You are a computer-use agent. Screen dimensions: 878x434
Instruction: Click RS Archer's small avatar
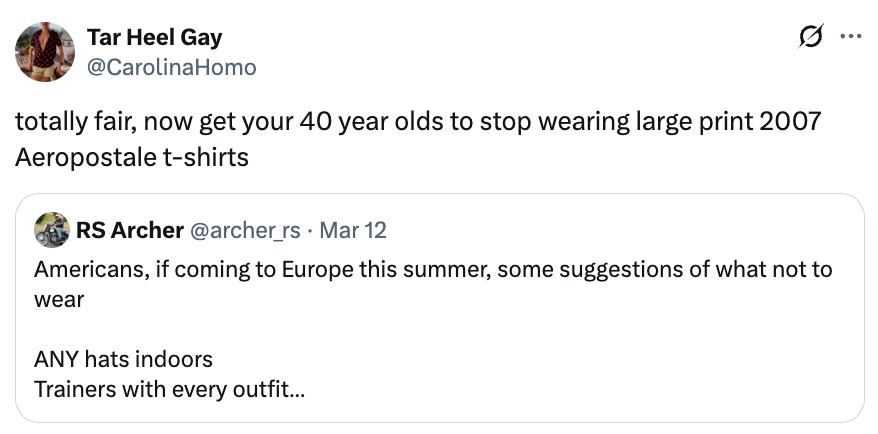point(51,230)
